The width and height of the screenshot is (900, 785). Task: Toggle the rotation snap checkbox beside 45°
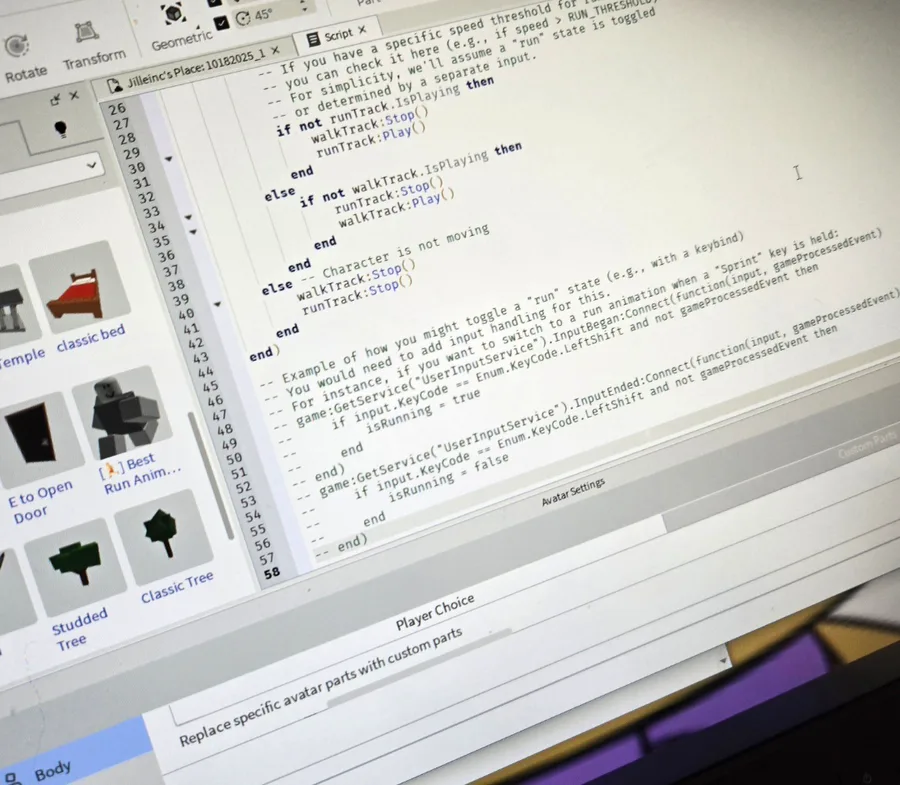click(221, 22)
